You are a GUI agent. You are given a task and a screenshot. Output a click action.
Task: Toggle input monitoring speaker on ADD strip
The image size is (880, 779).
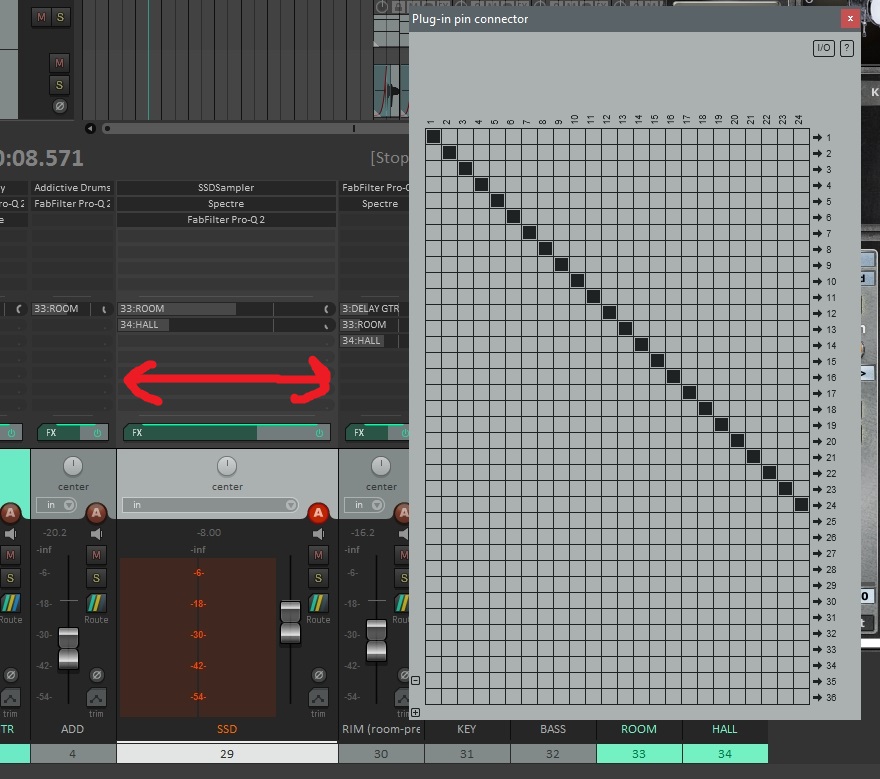(96, 533)
